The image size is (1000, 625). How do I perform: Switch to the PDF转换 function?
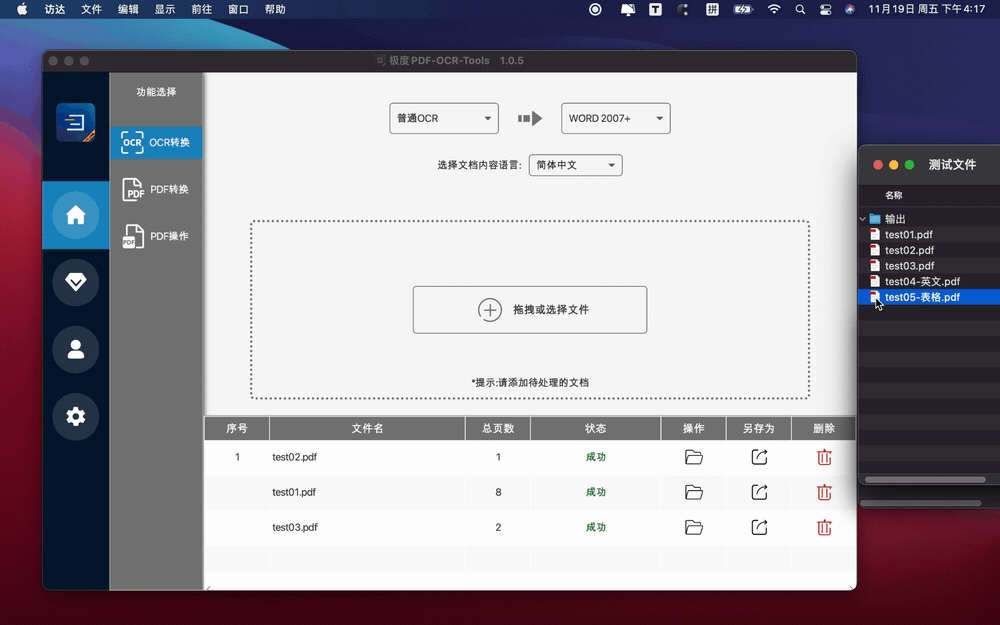pos(156,189)
